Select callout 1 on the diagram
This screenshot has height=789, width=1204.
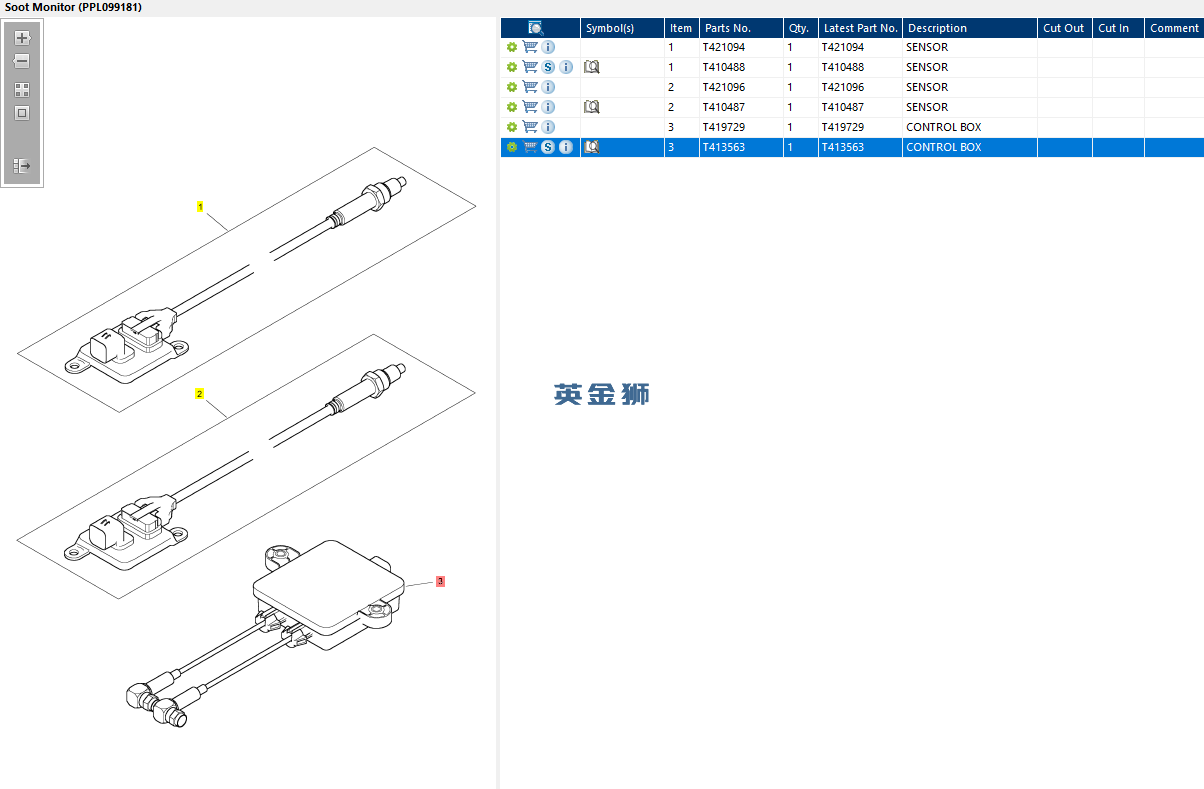click(x=200, y=207)
